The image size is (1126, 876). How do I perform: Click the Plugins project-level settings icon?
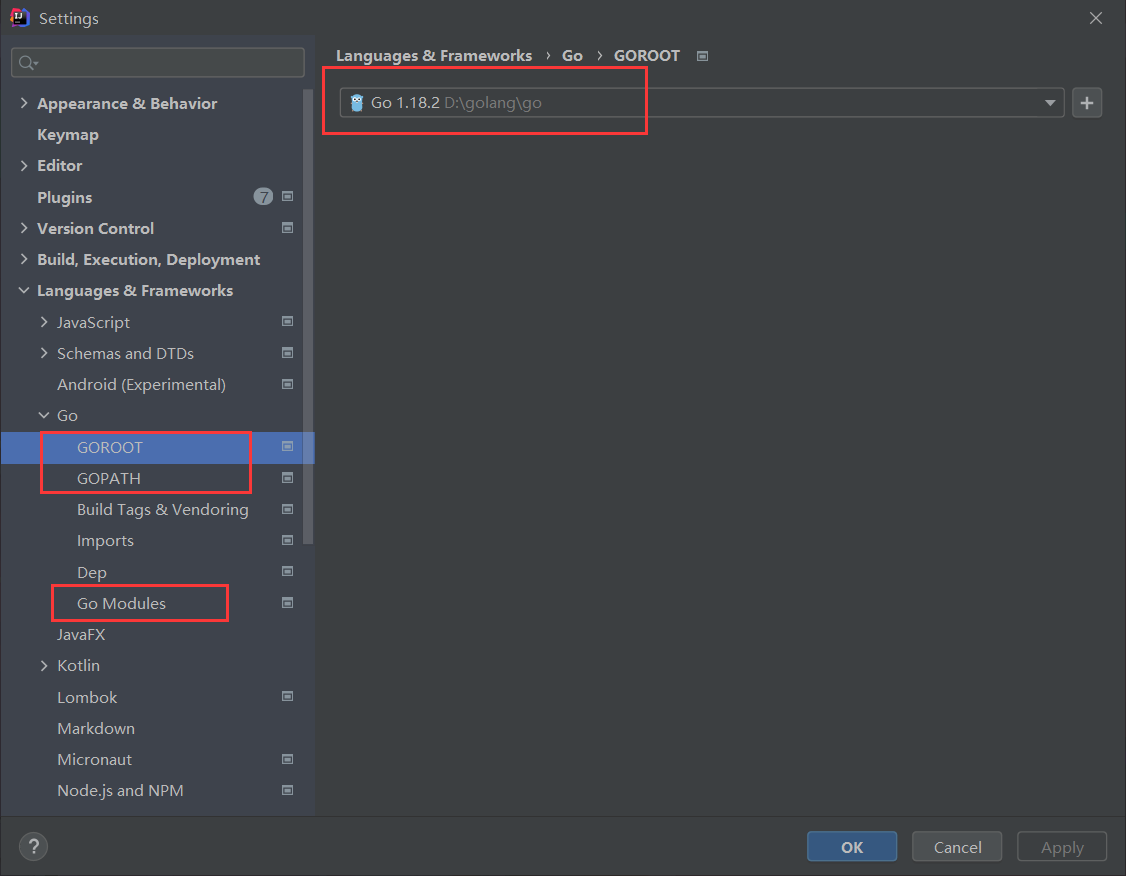pos(287,196)
